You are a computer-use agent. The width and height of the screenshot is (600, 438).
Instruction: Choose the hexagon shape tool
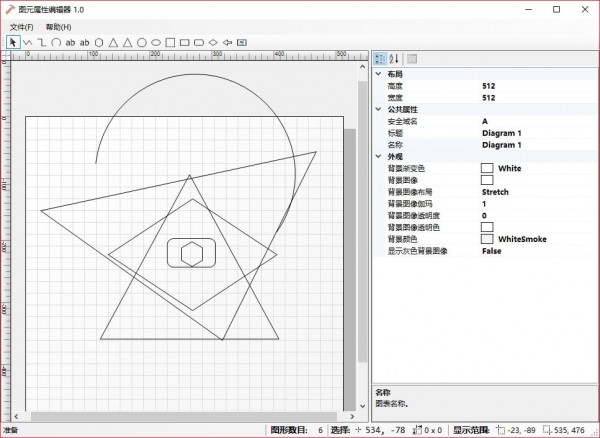[99, 42]
